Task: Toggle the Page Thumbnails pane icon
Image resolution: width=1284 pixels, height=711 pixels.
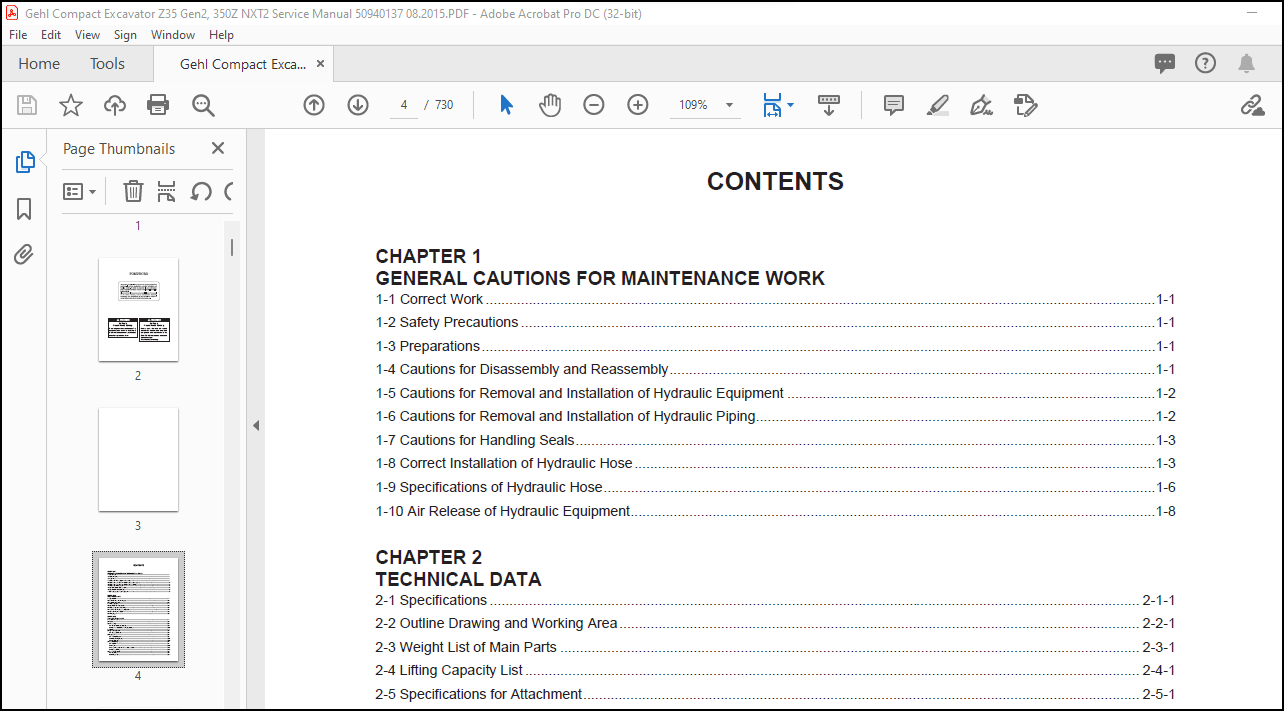Action: coord(25,162)
